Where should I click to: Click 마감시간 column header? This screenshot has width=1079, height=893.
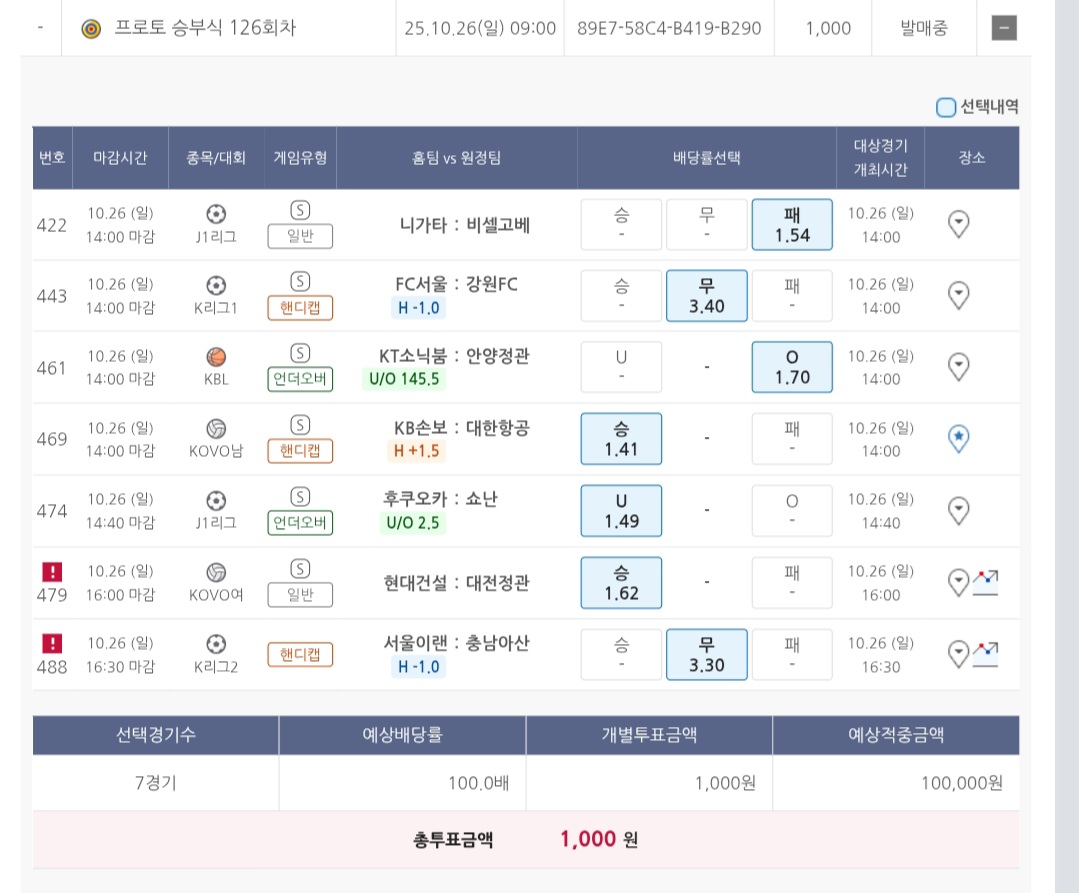tap(120, 157)
